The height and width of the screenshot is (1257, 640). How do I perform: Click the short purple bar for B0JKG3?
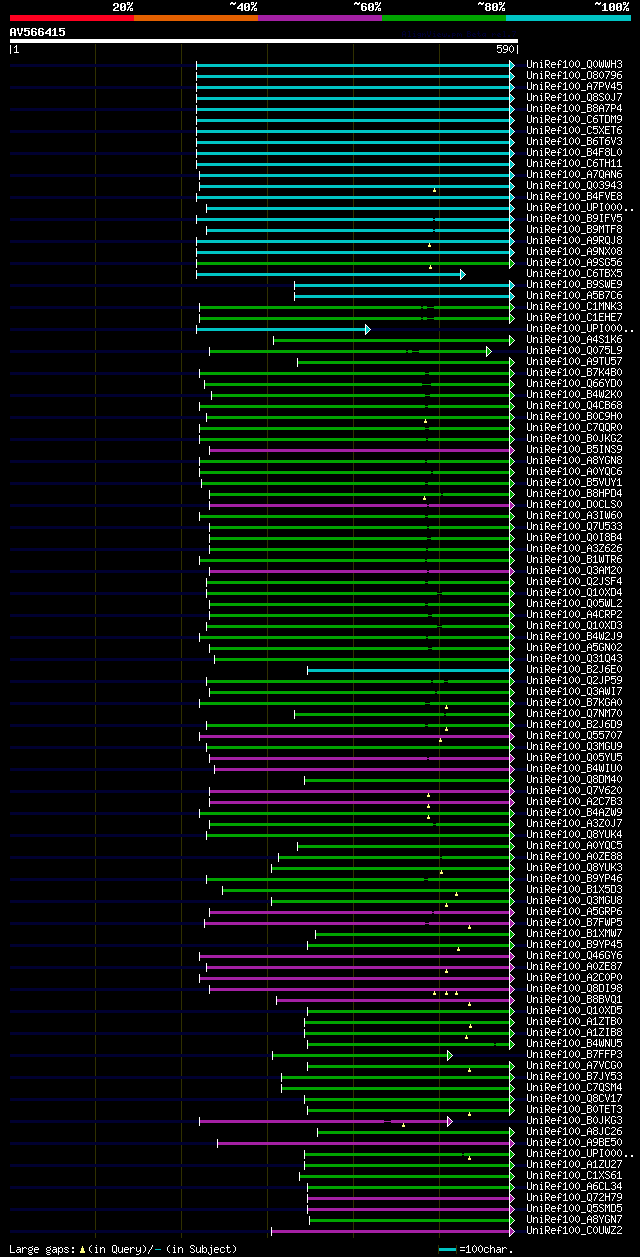326,1121
